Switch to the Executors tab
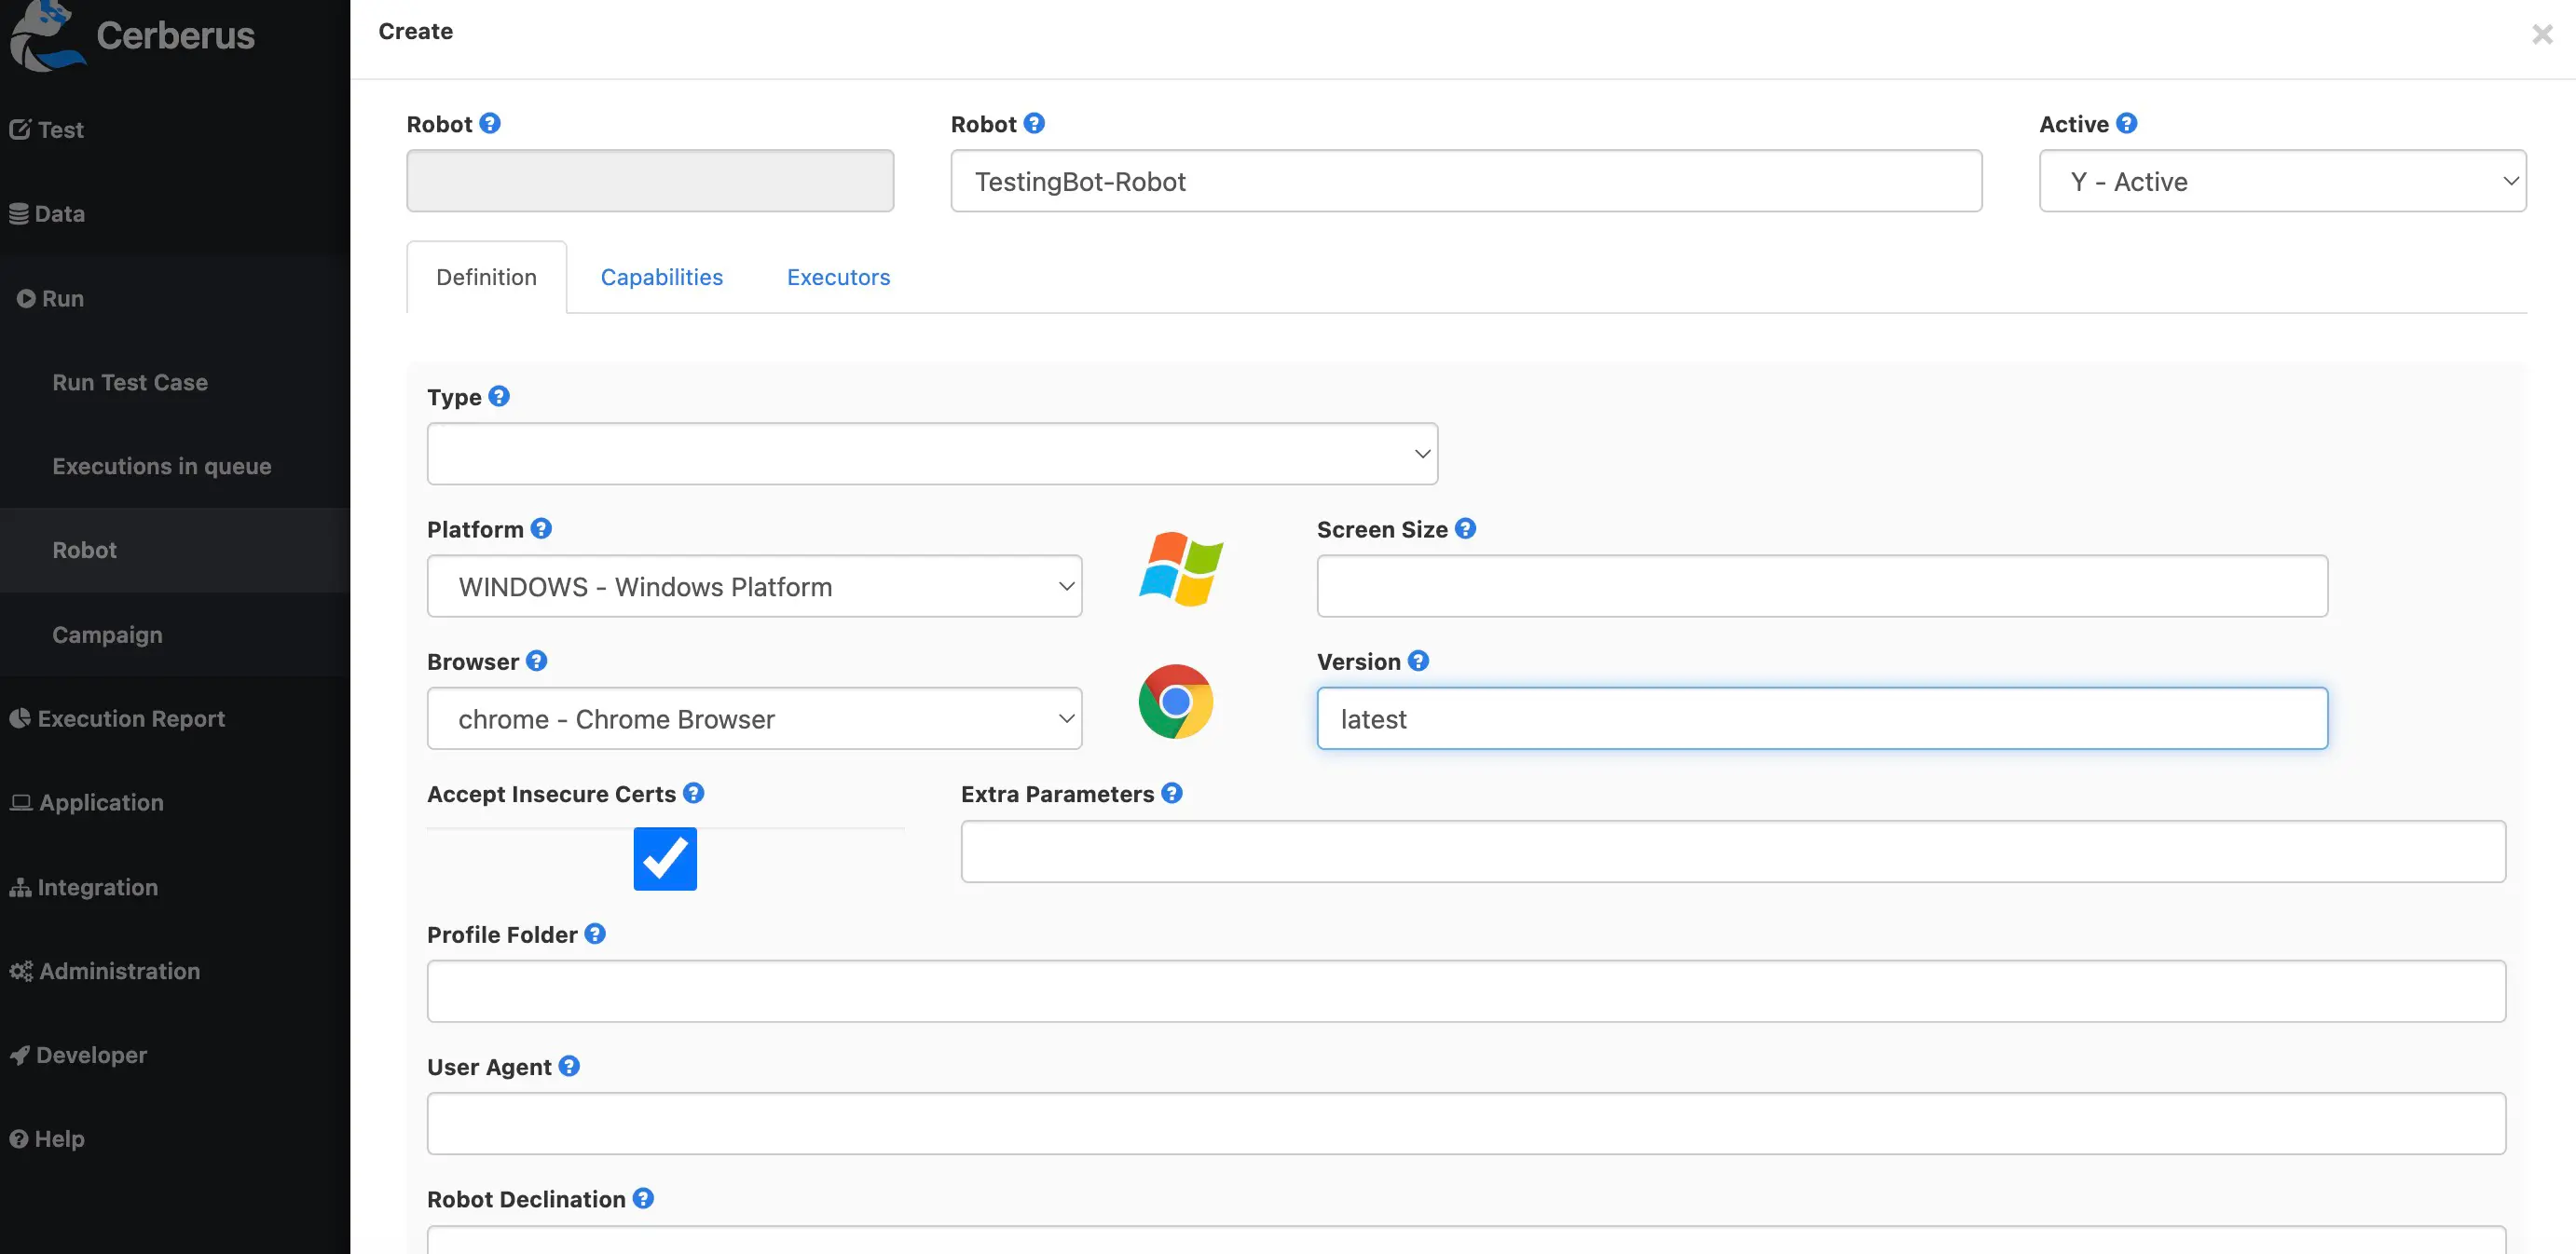The image size is (2576, 1254). click(x=838, y=277)
